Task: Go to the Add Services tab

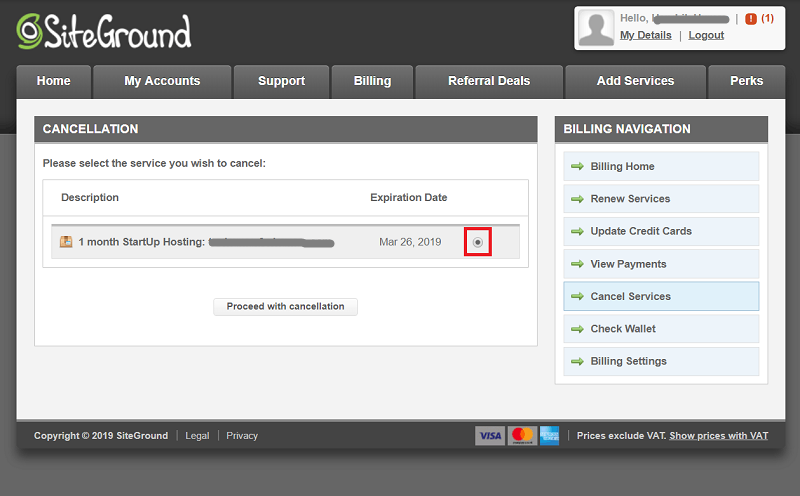Action: pyautogui.click(x=635, y=81)
